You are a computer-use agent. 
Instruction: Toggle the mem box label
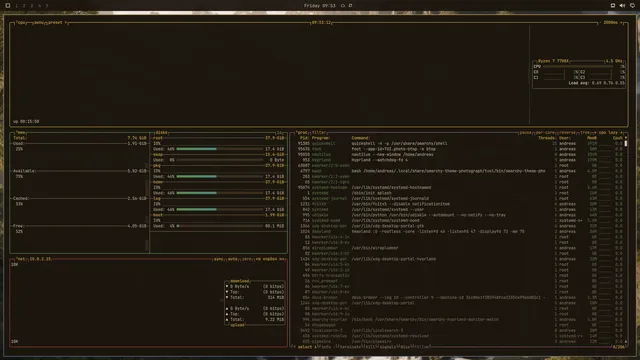[20, 133]
